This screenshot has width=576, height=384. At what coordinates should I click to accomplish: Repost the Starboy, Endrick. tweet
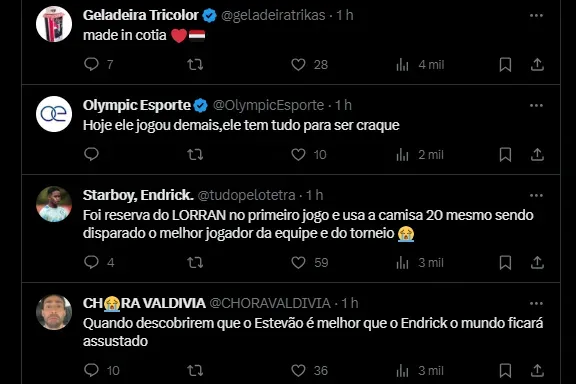click(195, 262)
